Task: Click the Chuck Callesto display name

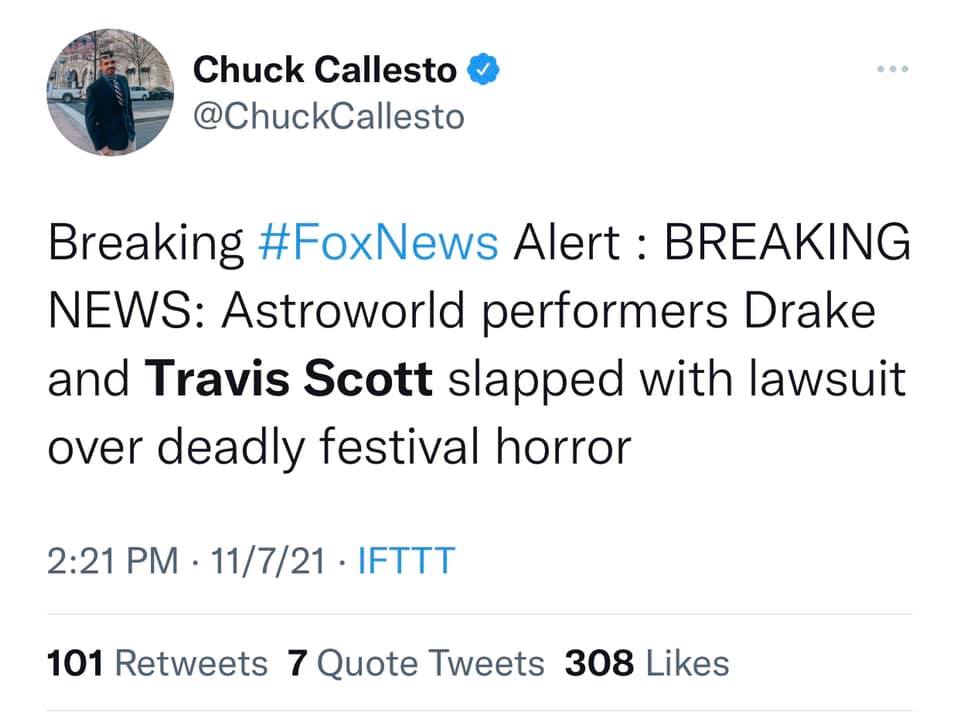Action: click(x=325, y=69)
